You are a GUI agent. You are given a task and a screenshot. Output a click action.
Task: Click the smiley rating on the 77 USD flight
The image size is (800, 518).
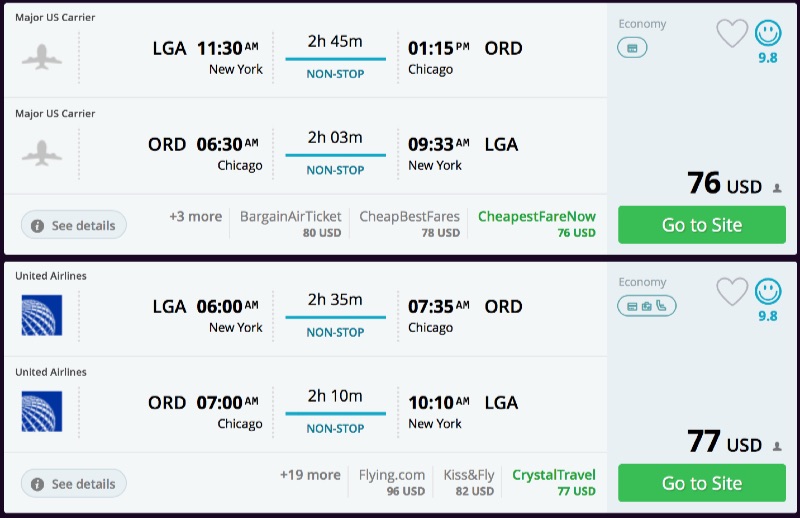pos(768,292)
